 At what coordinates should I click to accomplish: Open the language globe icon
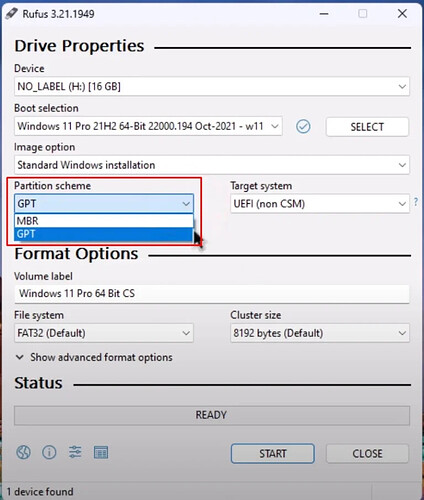23,452
